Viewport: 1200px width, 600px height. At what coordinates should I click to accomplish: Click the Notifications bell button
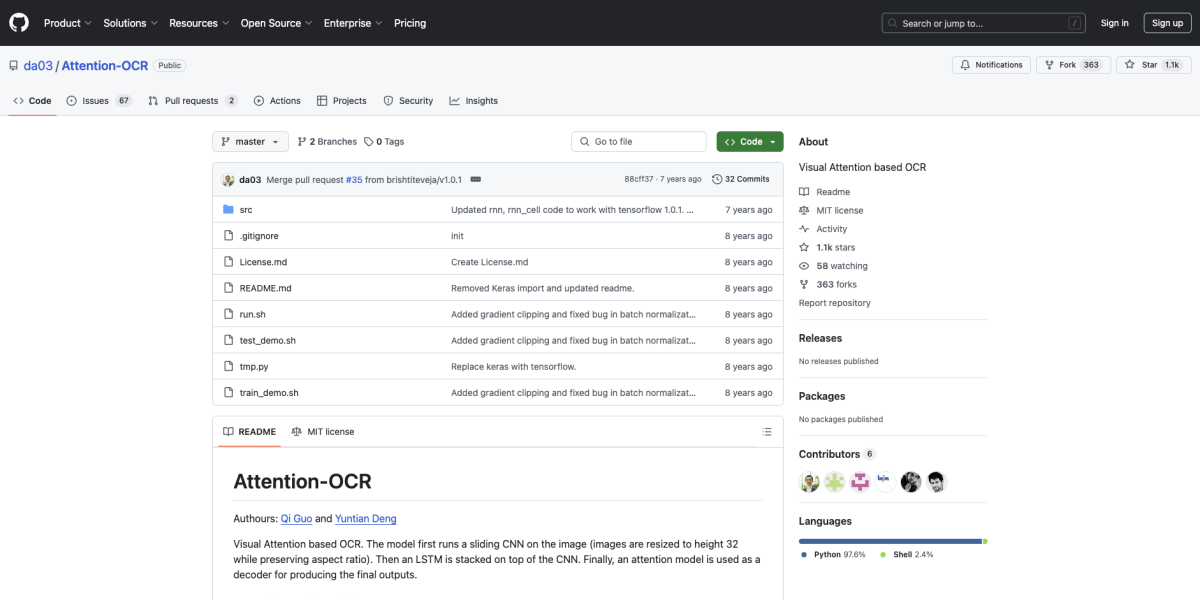tap(991, 65)
